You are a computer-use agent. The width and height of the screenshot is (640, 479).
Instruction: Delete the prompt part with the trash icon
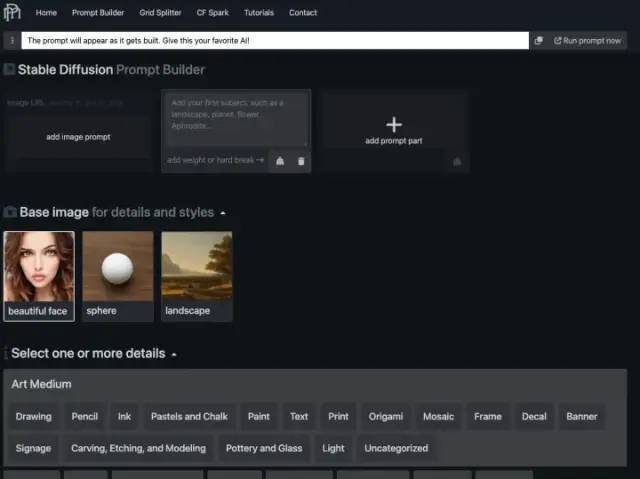301,161
